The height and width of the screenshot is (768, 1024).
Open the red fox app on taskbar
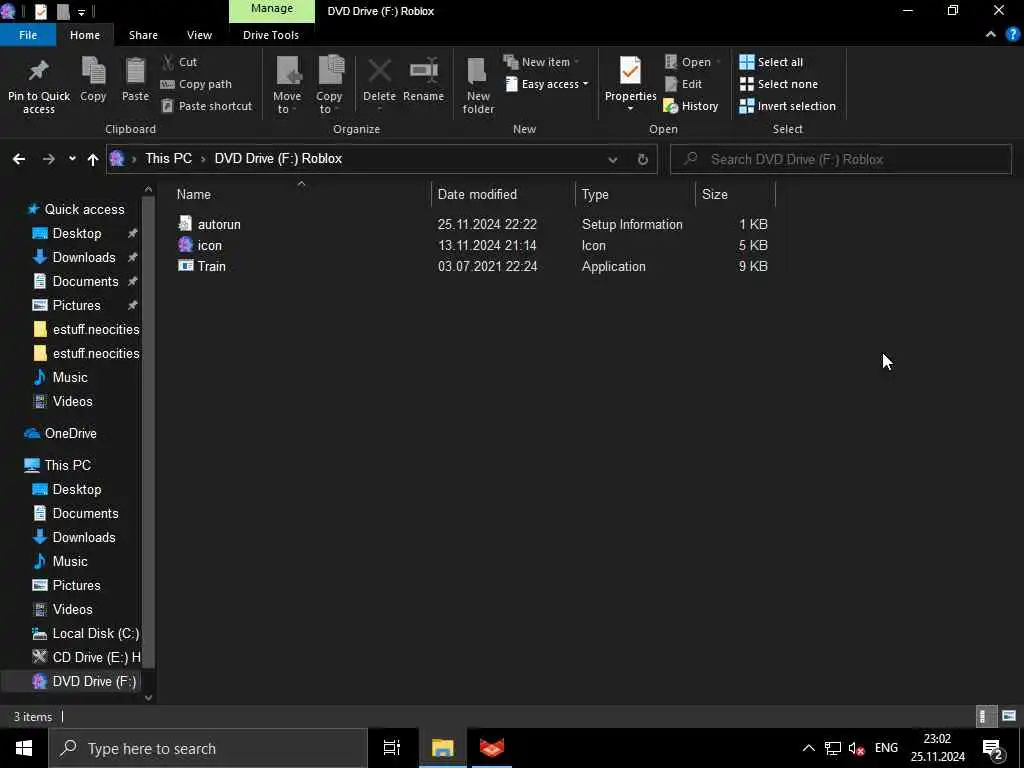(492, 748)
